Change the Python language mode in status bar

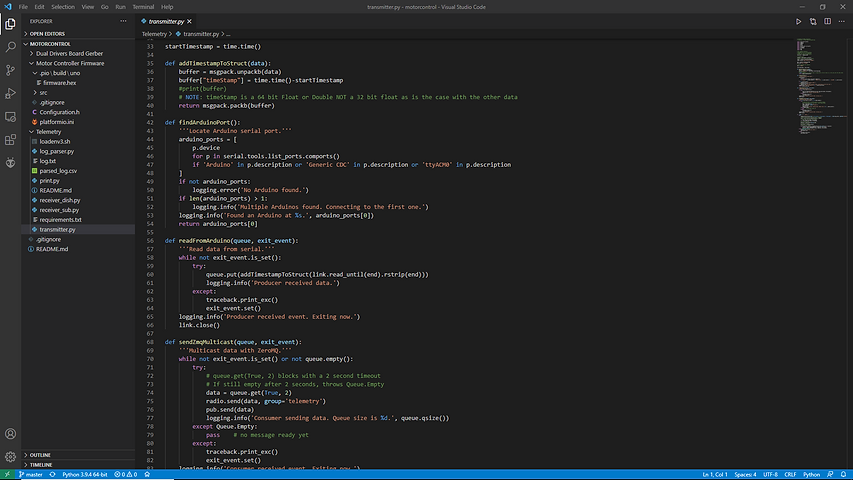point(812,474)
